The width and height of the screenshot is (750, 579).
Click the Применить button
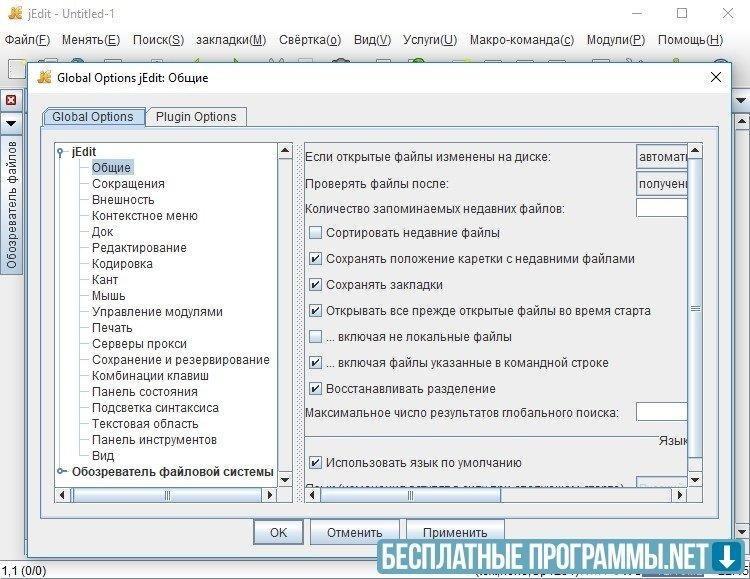455,532
